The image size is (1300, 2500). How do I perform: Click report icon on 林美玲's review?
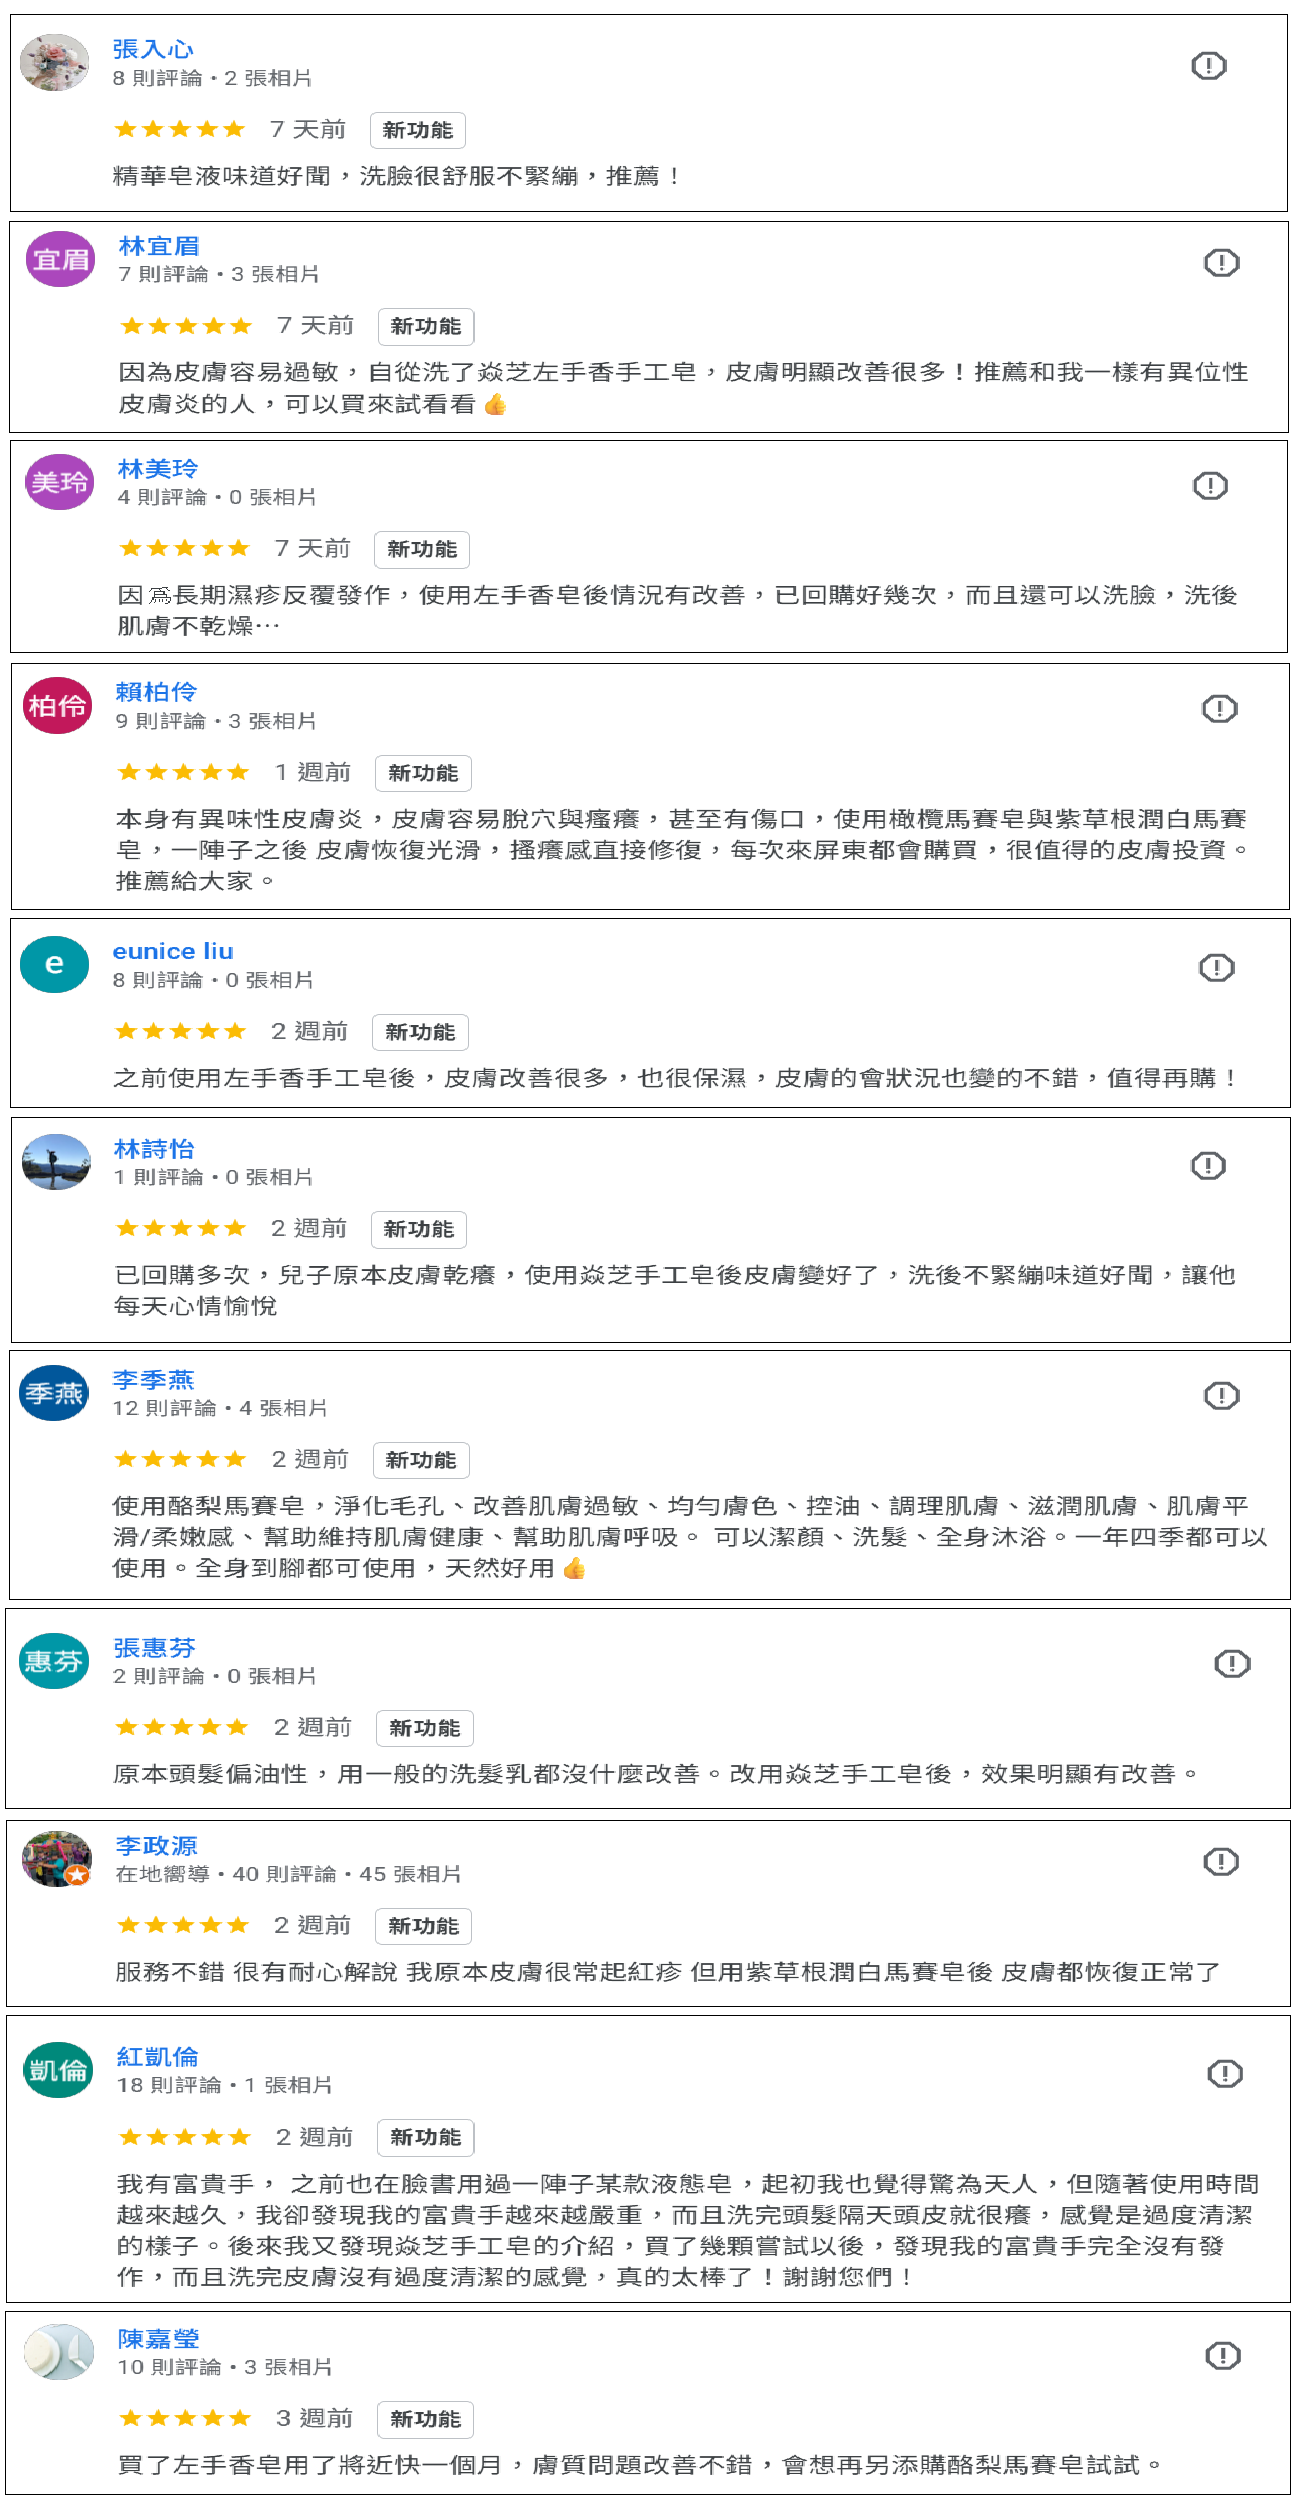coord(1210,486)
